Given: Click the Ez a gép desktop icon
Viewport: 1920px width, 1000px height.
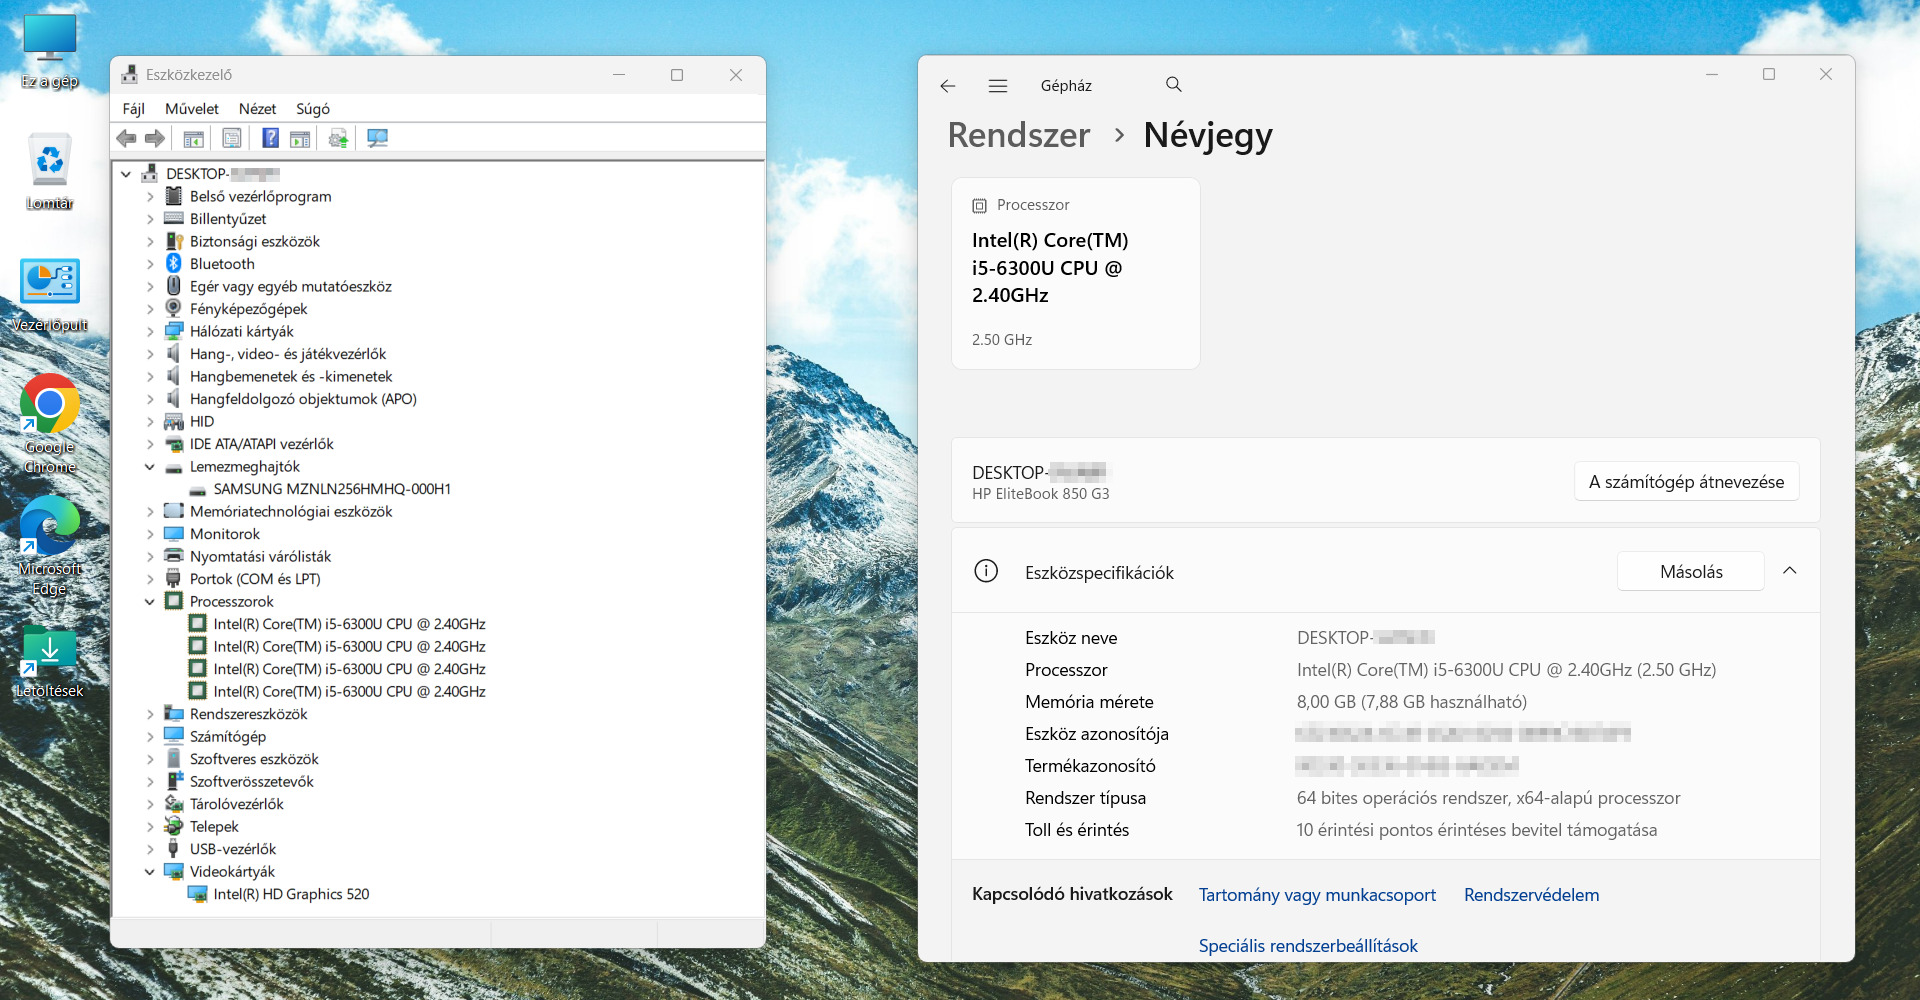Looking at the screenshot, I should pos(50,51).
